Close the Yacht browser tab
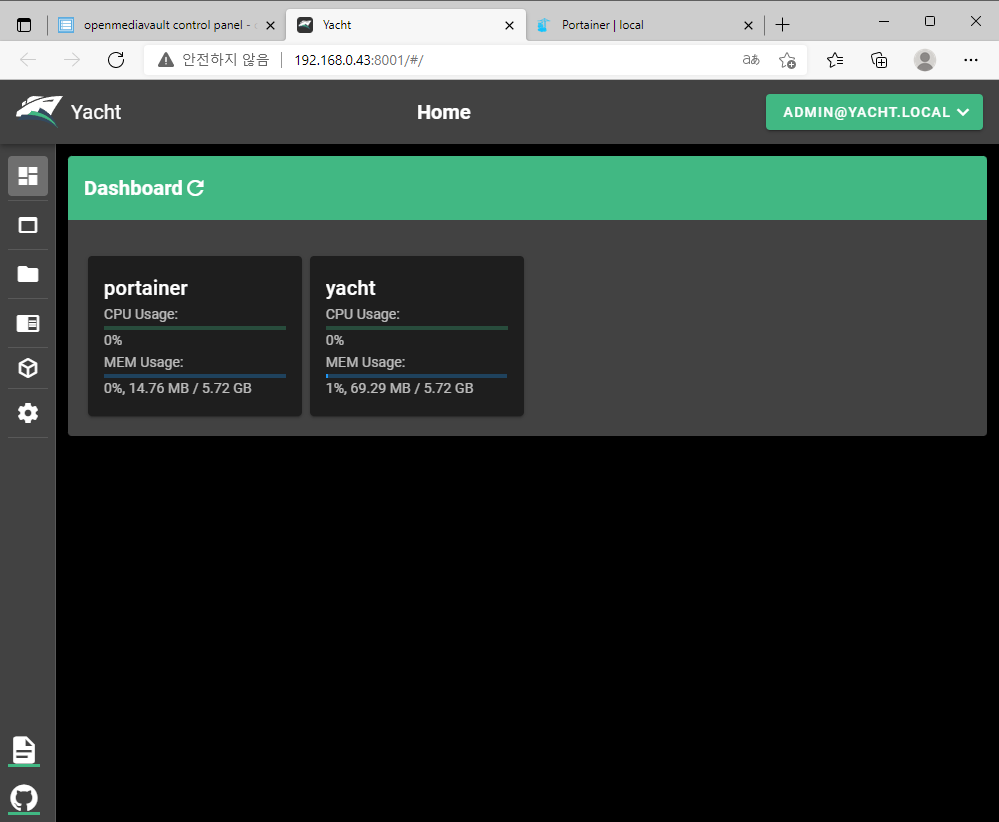The width and height of the screenshot is (999, 822). click(x=509, y=25)
